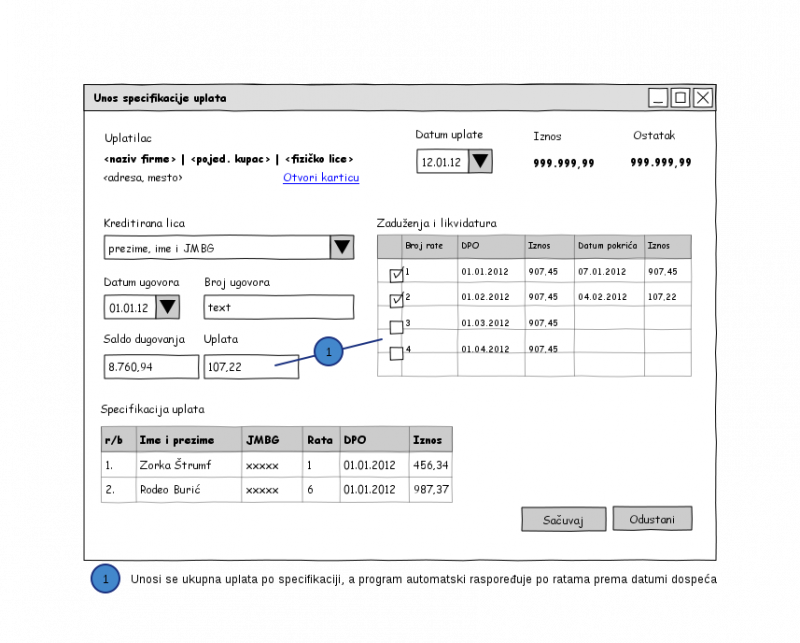Maximize the Unos specifikacije uplata window
Screen dimensions: 800x643
click(x=680, y=97)
